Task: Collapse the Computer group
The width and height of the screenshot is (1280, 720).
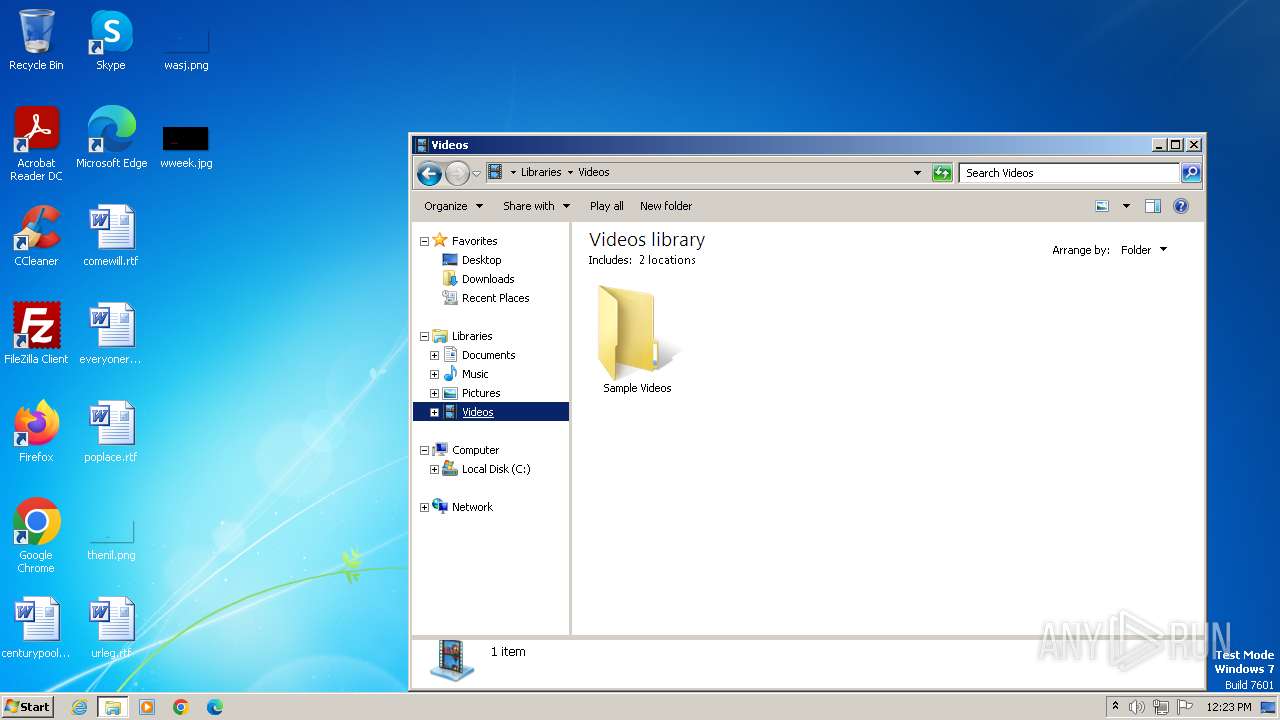Action: (x=424, y=450)
